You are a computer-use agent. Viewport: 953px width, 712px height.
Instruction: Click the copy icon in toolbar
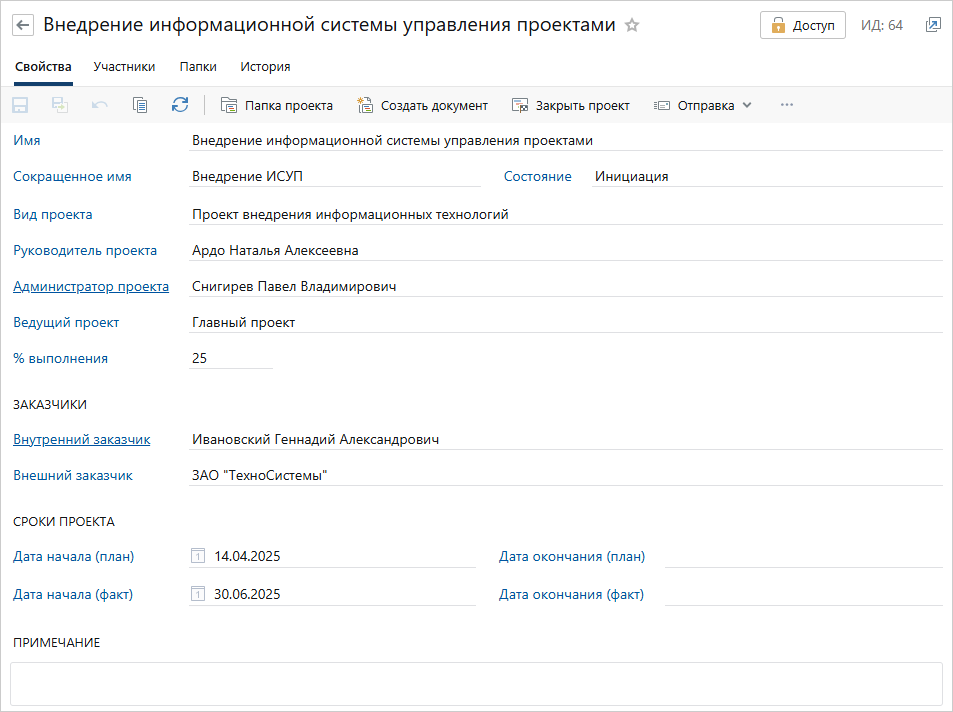[x=140, y=105]
